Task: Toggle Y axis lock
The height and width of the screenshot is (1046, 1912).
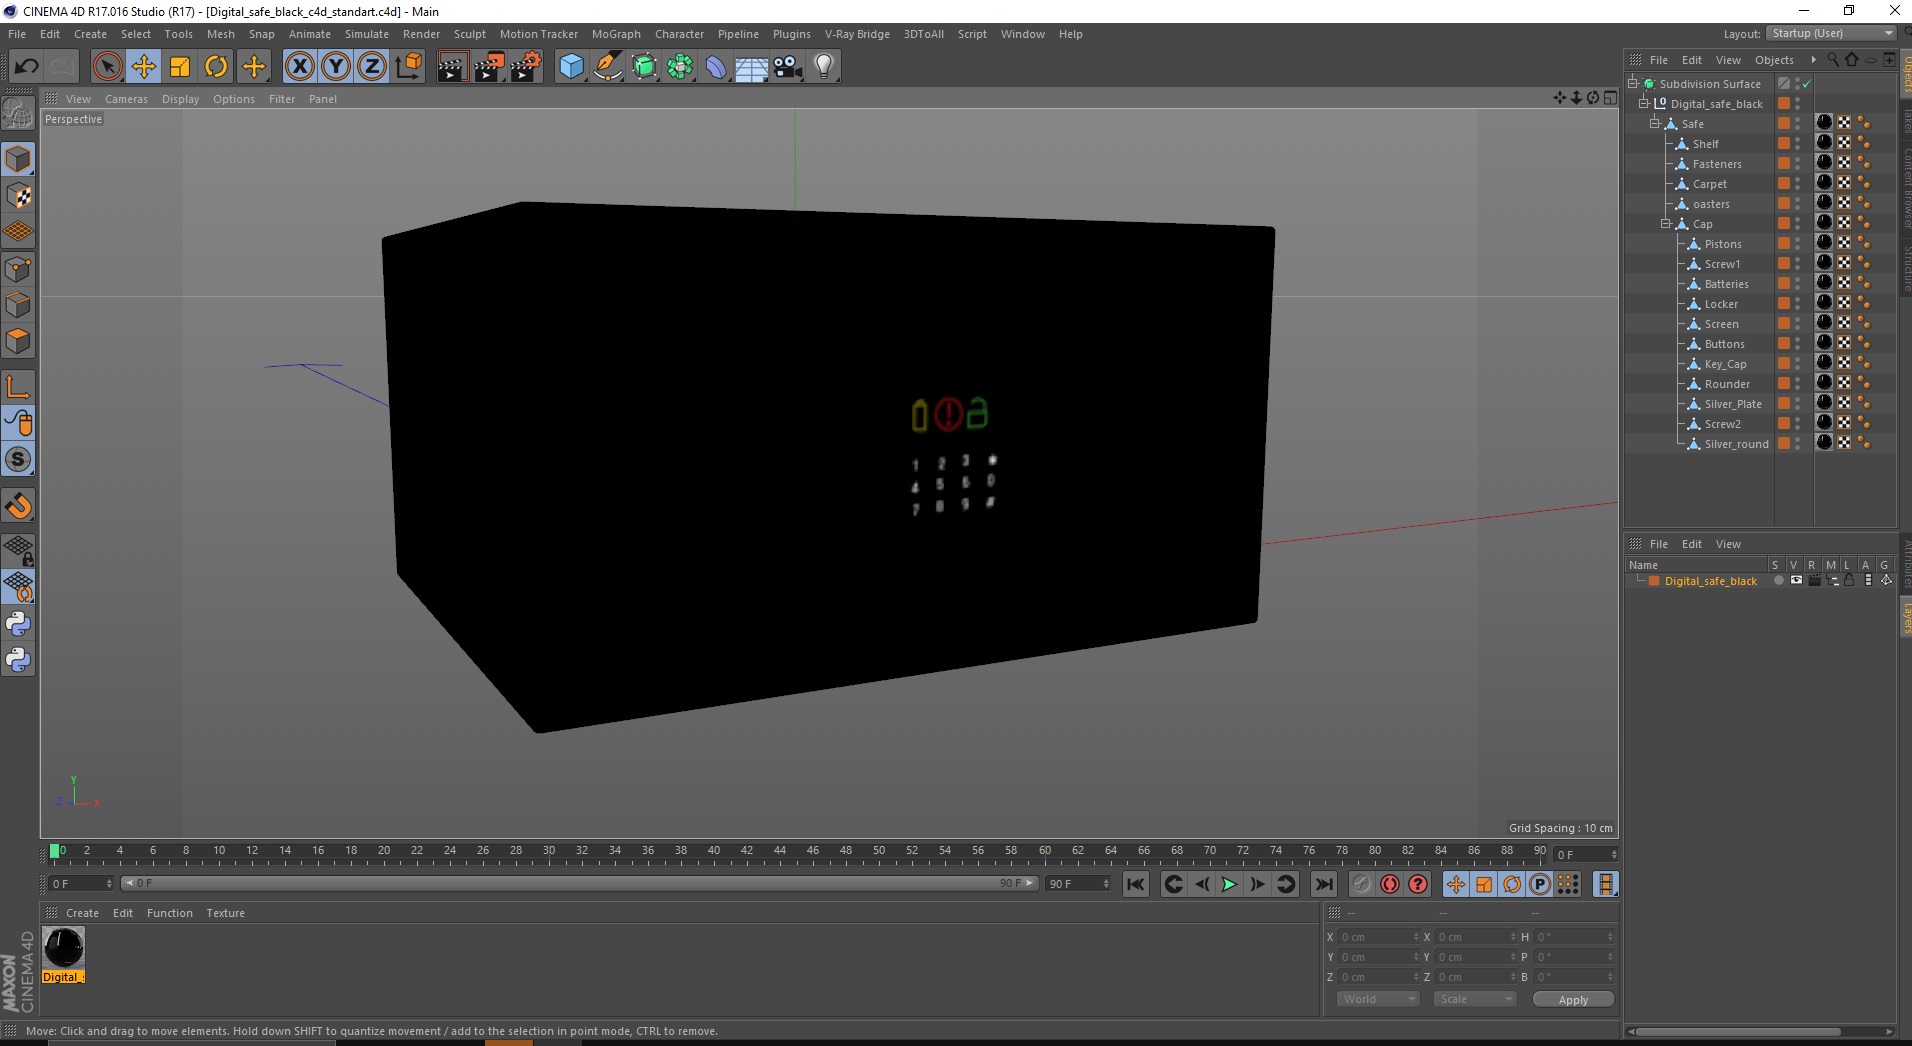Action: tap(336, 67)
